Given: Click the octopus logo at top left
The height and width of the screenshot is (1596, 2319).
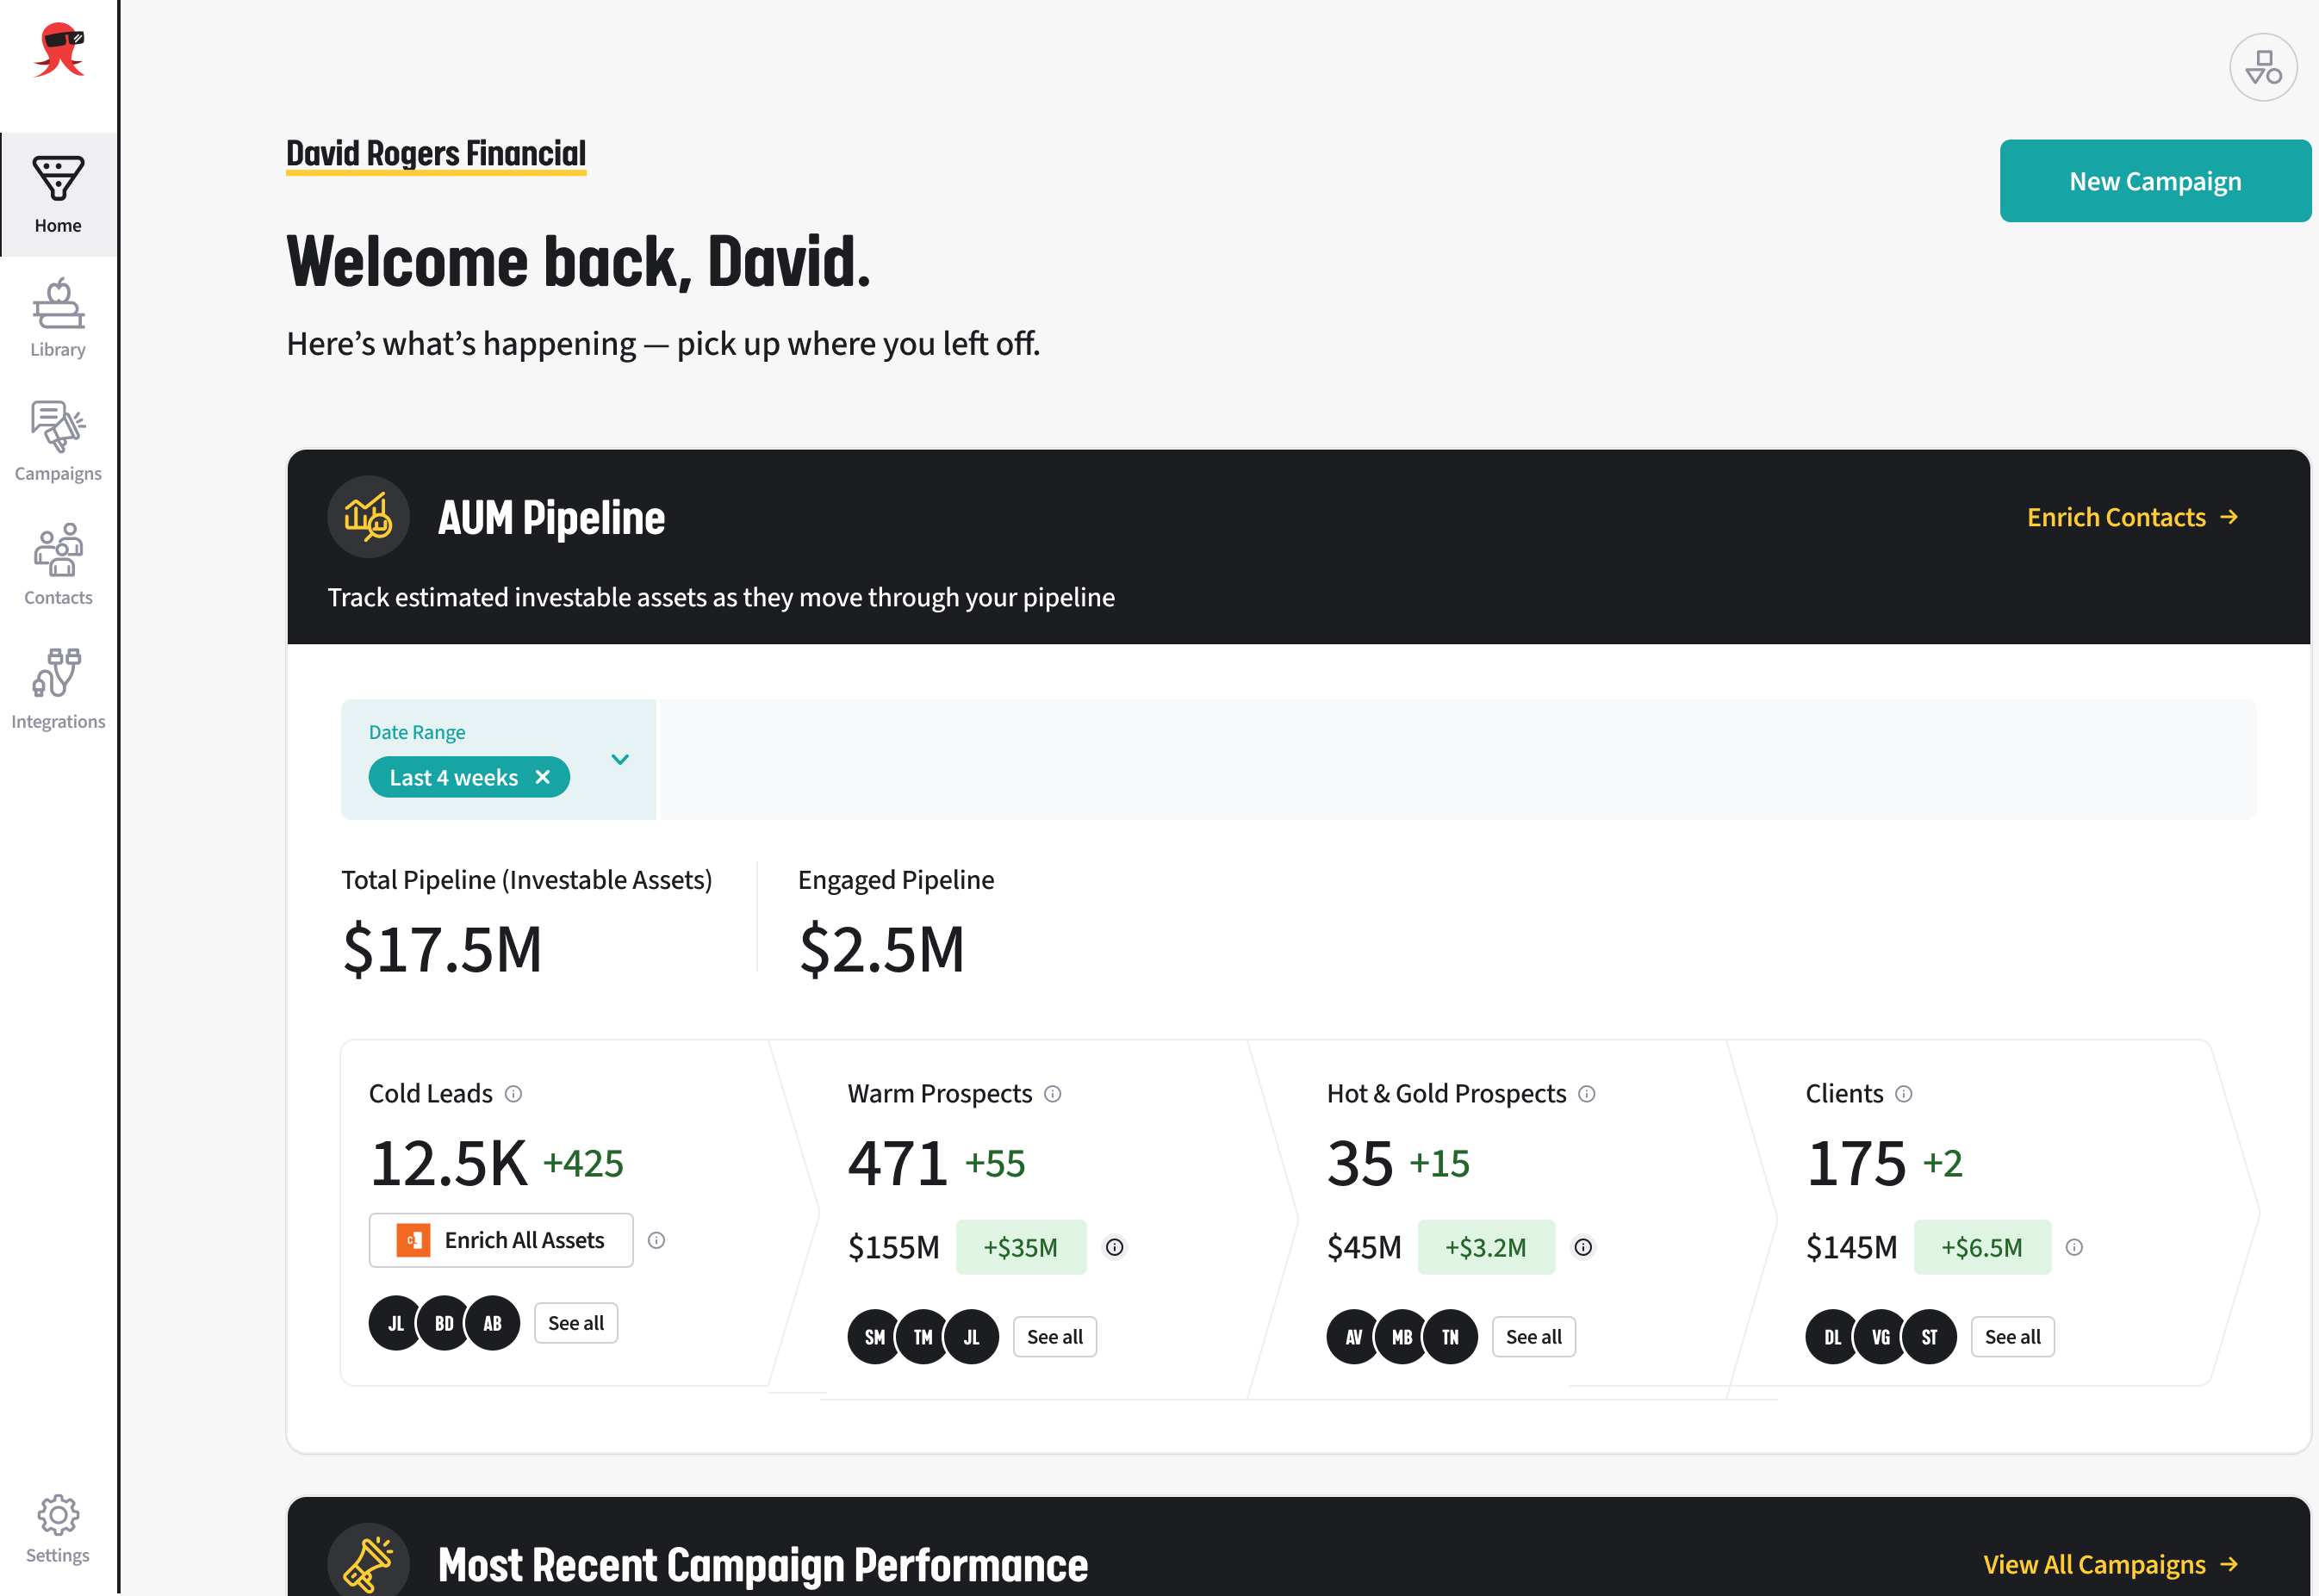Looking at the screenshot, I should (59, 50).
